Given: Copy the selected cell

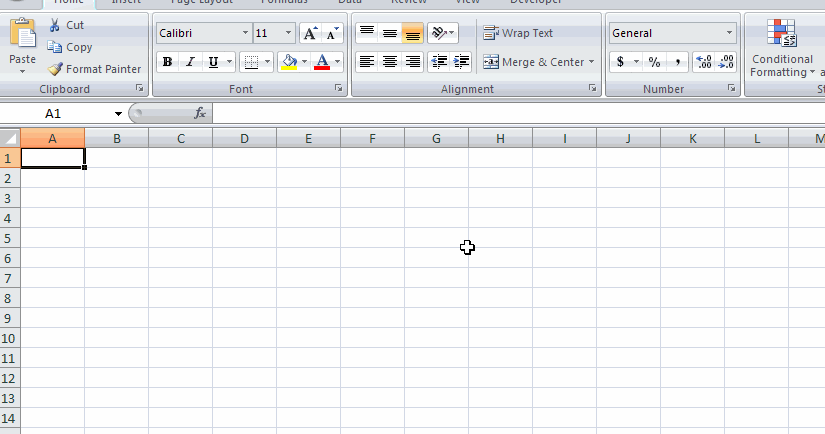Looking at the screenshot, I should click(x=69, y=47).
